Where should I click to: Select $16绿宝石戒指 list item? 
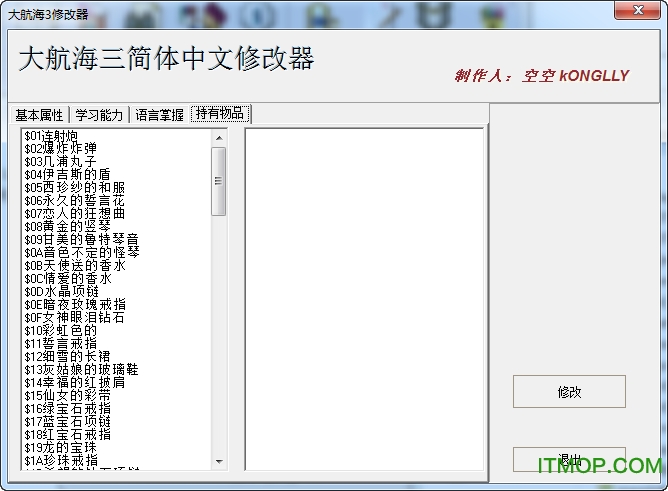(69, 408)
